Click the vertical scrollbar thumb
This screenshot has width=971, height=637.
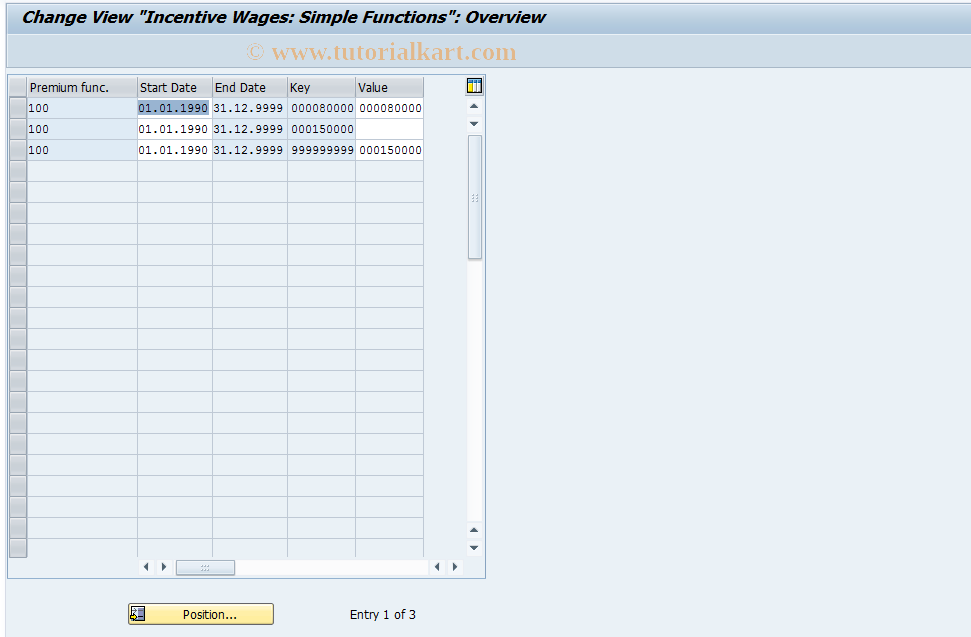tap(475, 197)
